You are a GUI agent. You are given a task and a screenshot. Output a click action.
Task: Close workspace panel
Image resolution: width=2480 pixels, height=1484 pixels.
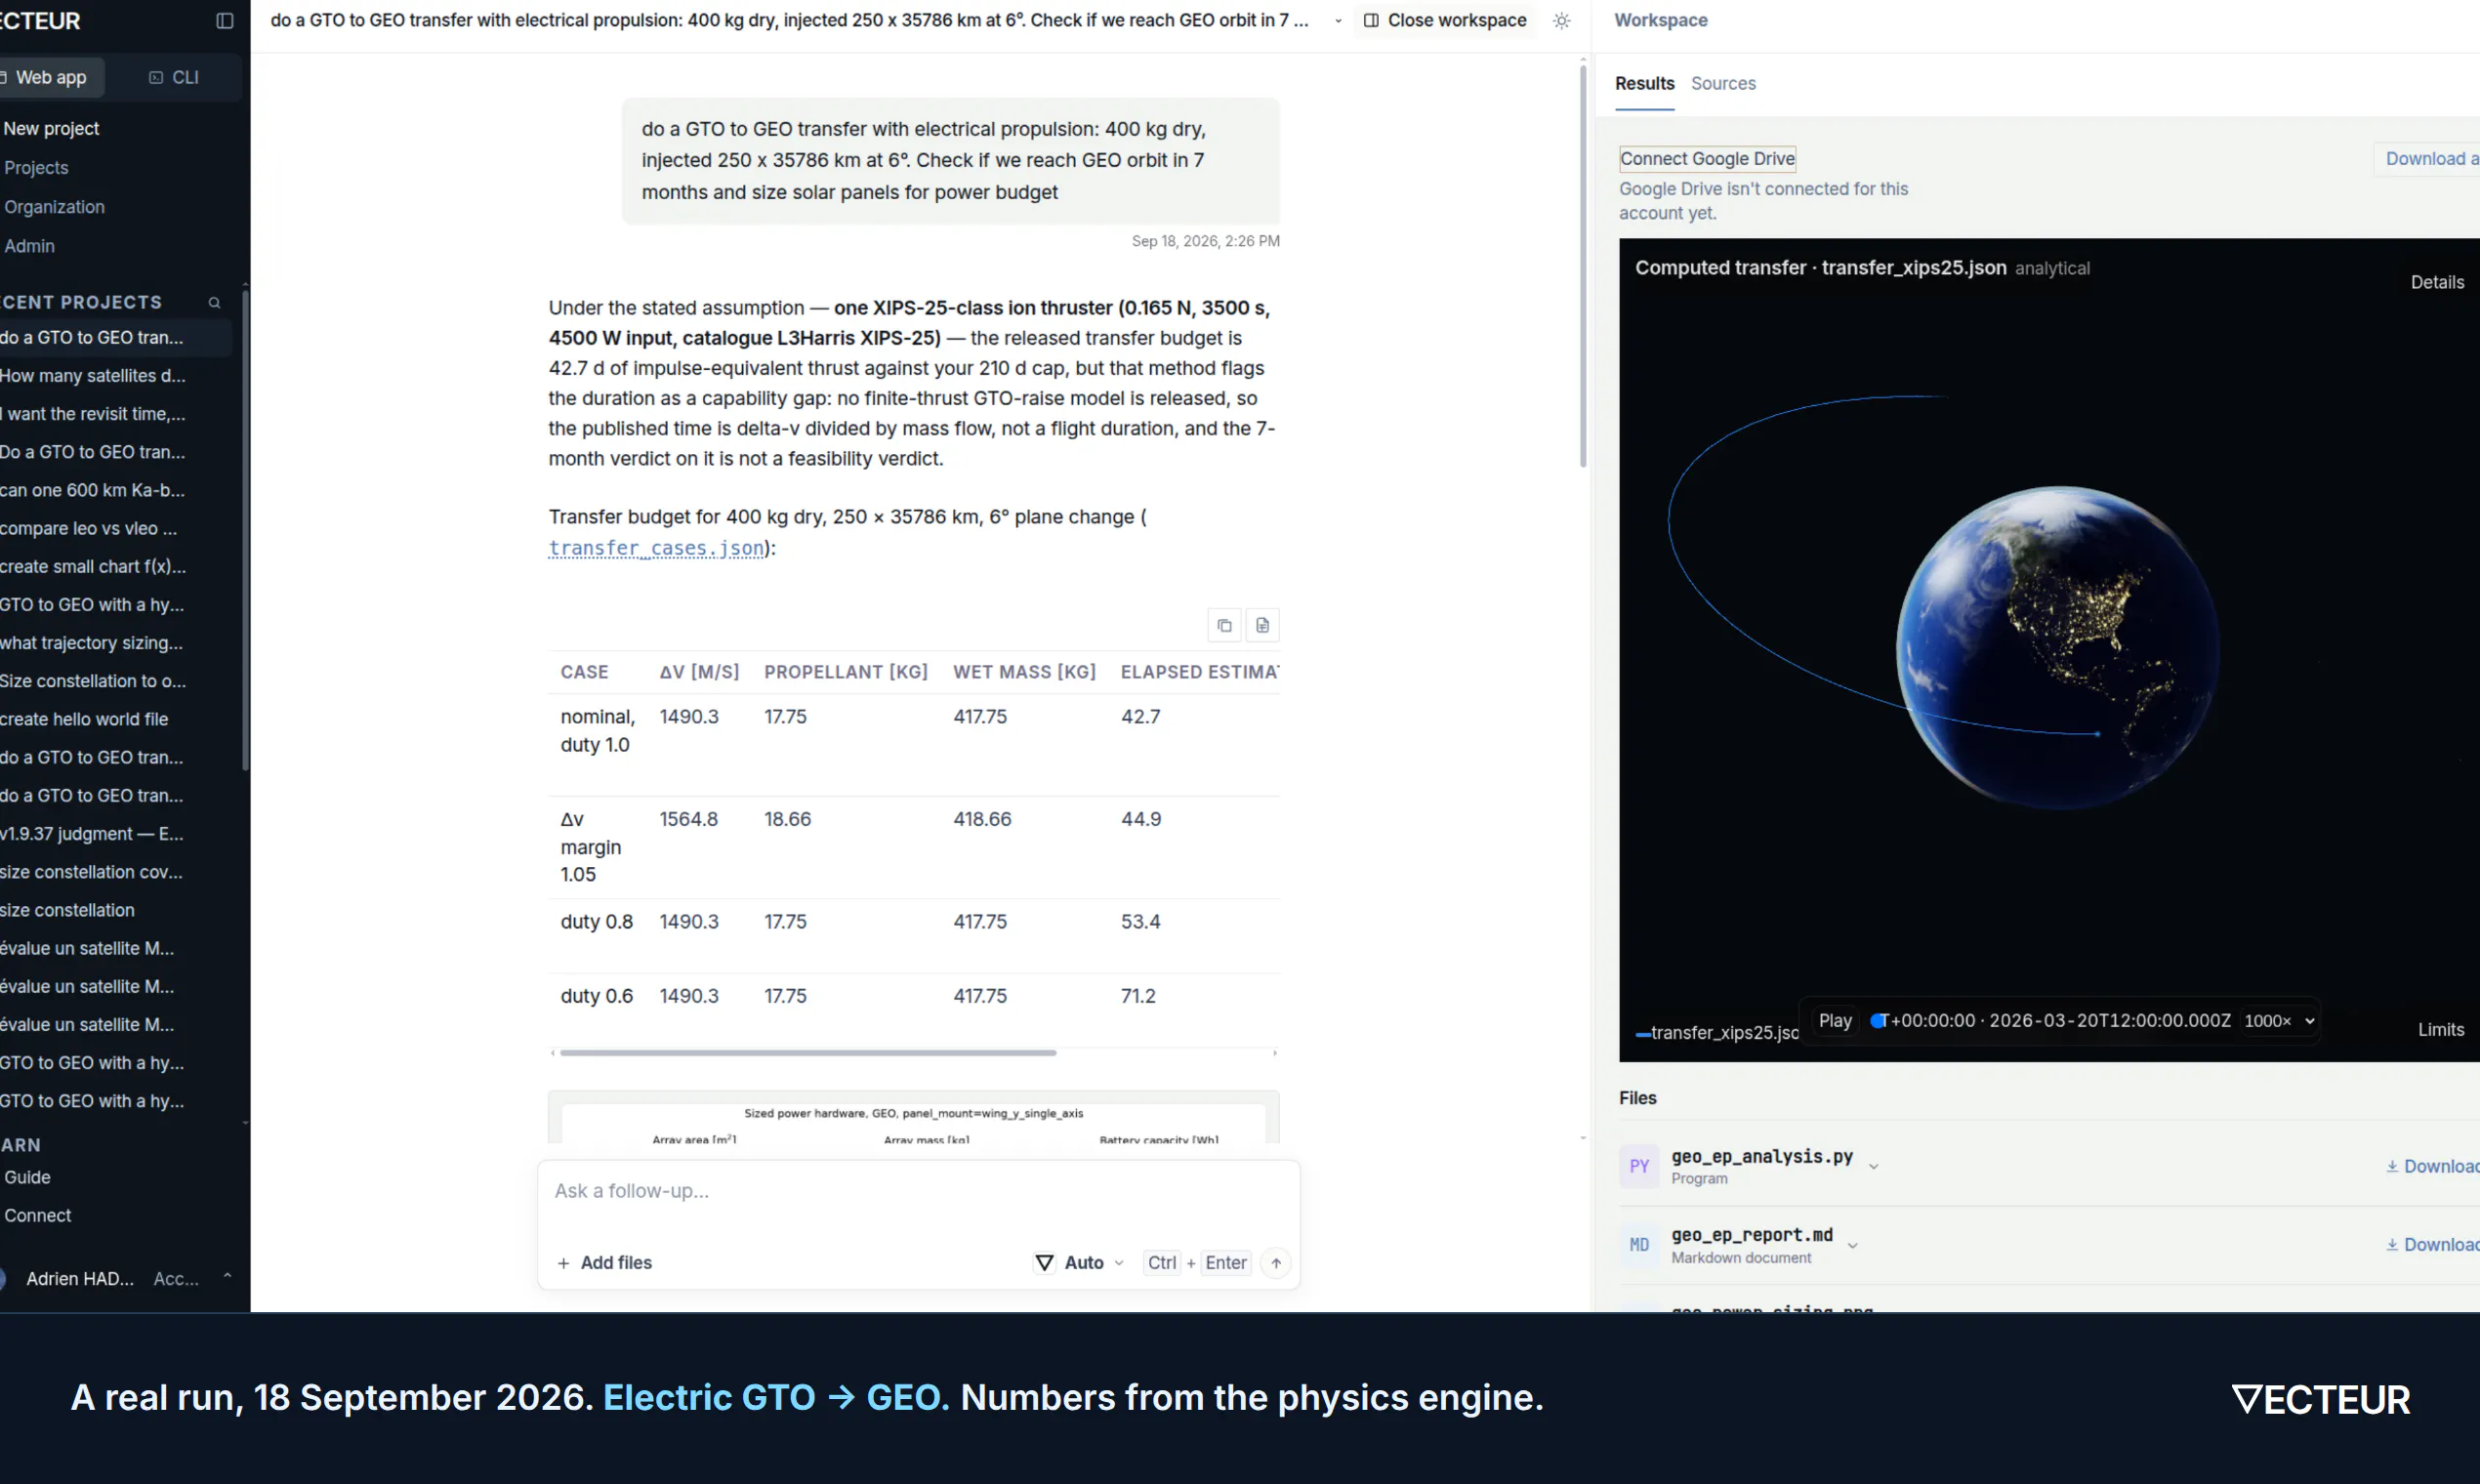[1444, 20]
